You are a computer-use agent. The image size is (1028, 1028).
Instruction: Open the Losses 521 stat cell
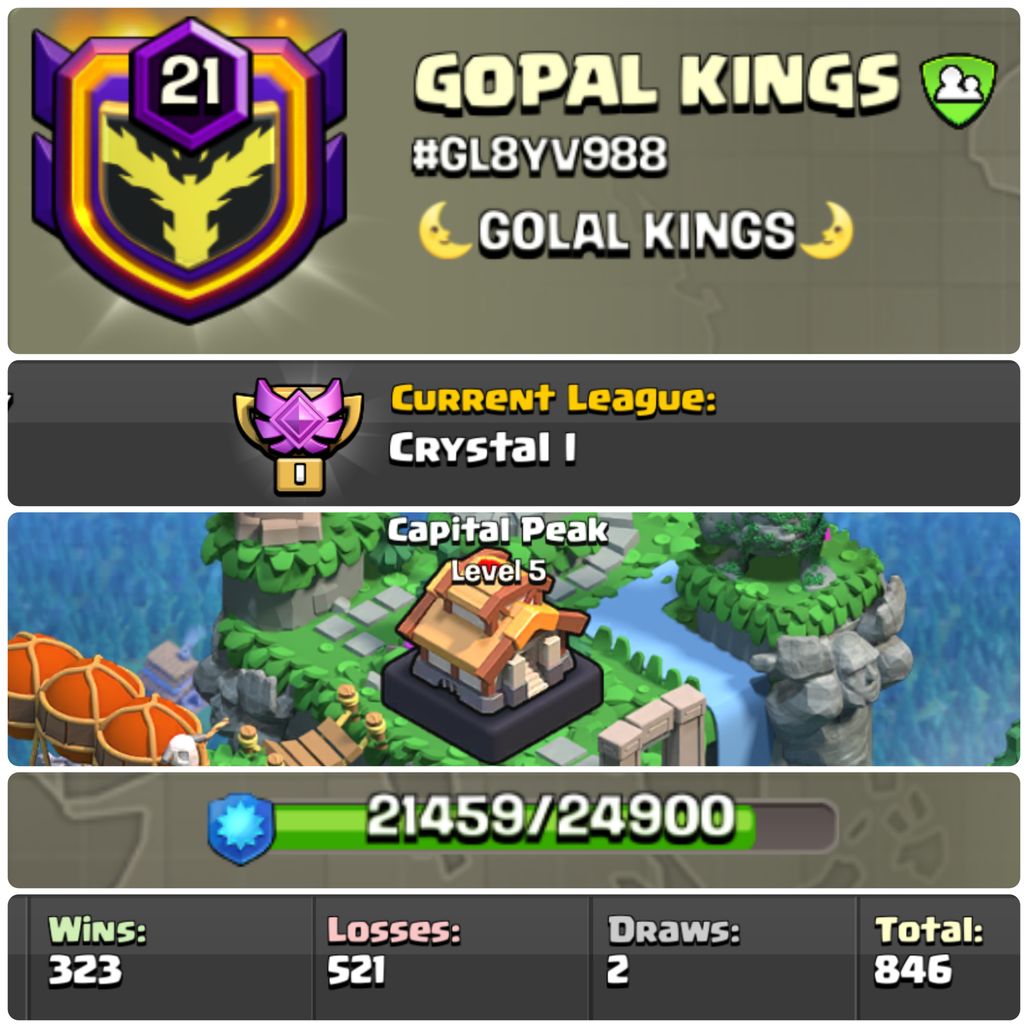click(x=451, y=957)
